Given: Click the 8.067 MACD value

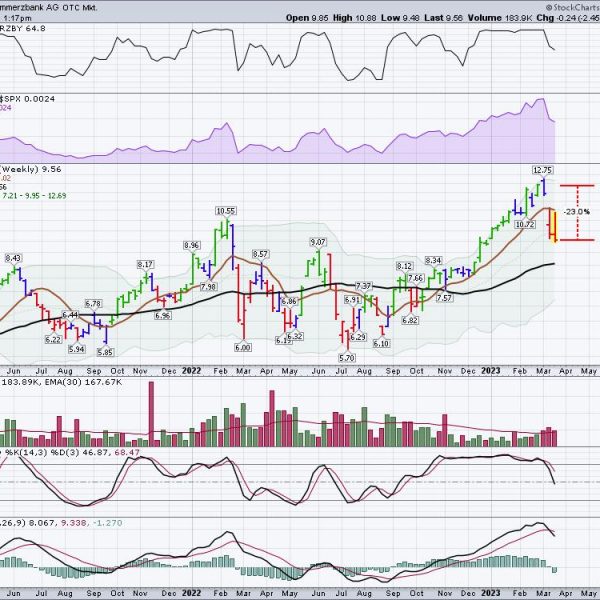Looking at the screenshot, I should pos(45,523).
